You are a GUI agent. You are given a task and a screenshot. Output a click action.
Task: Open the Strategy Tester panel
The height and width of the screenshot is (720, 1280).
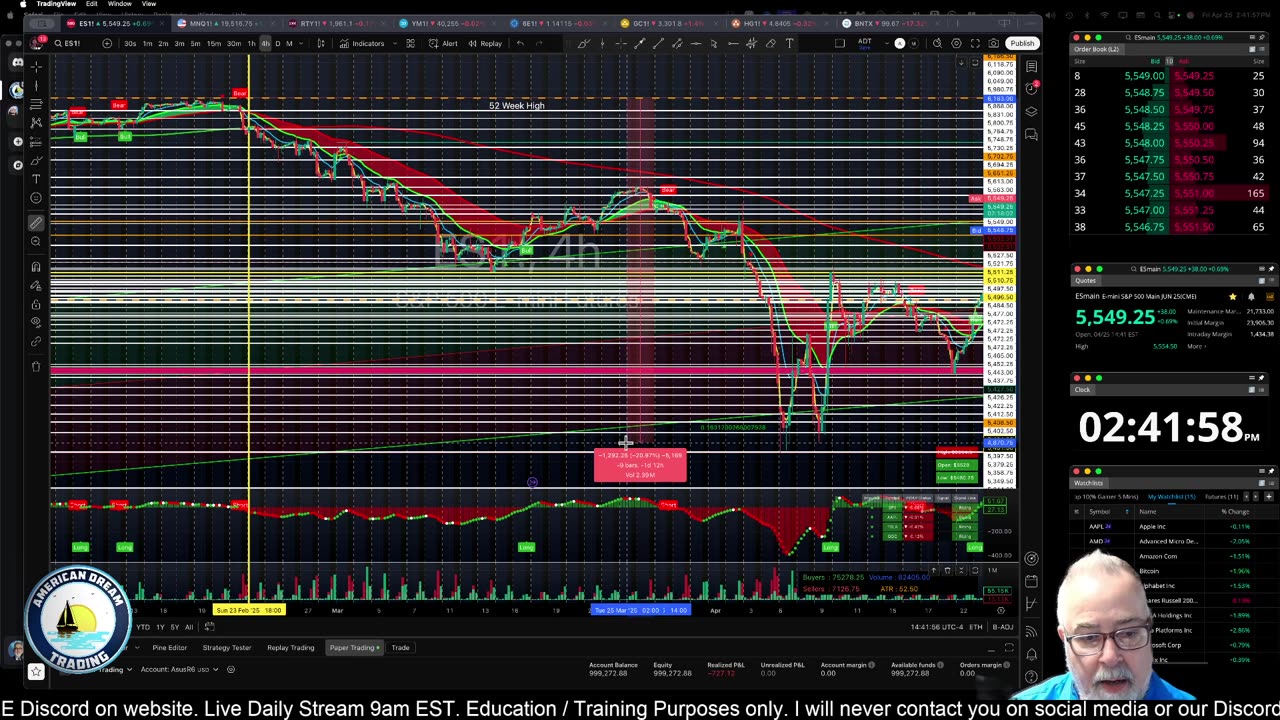pos(227,647)
